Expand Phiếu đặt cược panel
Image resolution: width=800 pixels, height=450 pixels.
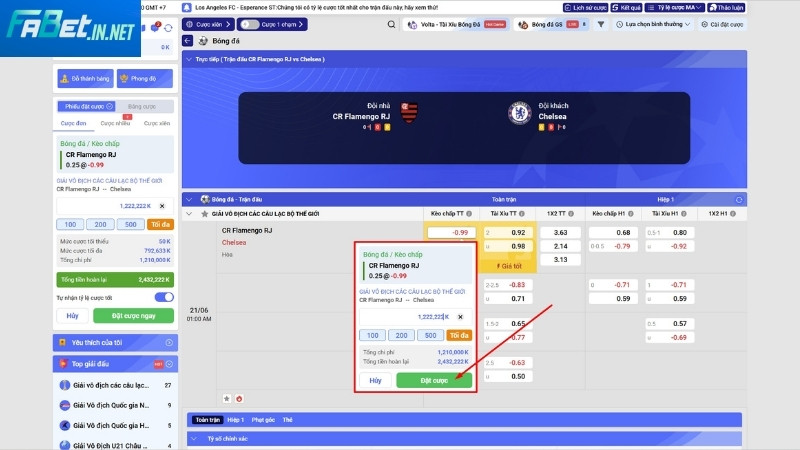tap(86, 107)
